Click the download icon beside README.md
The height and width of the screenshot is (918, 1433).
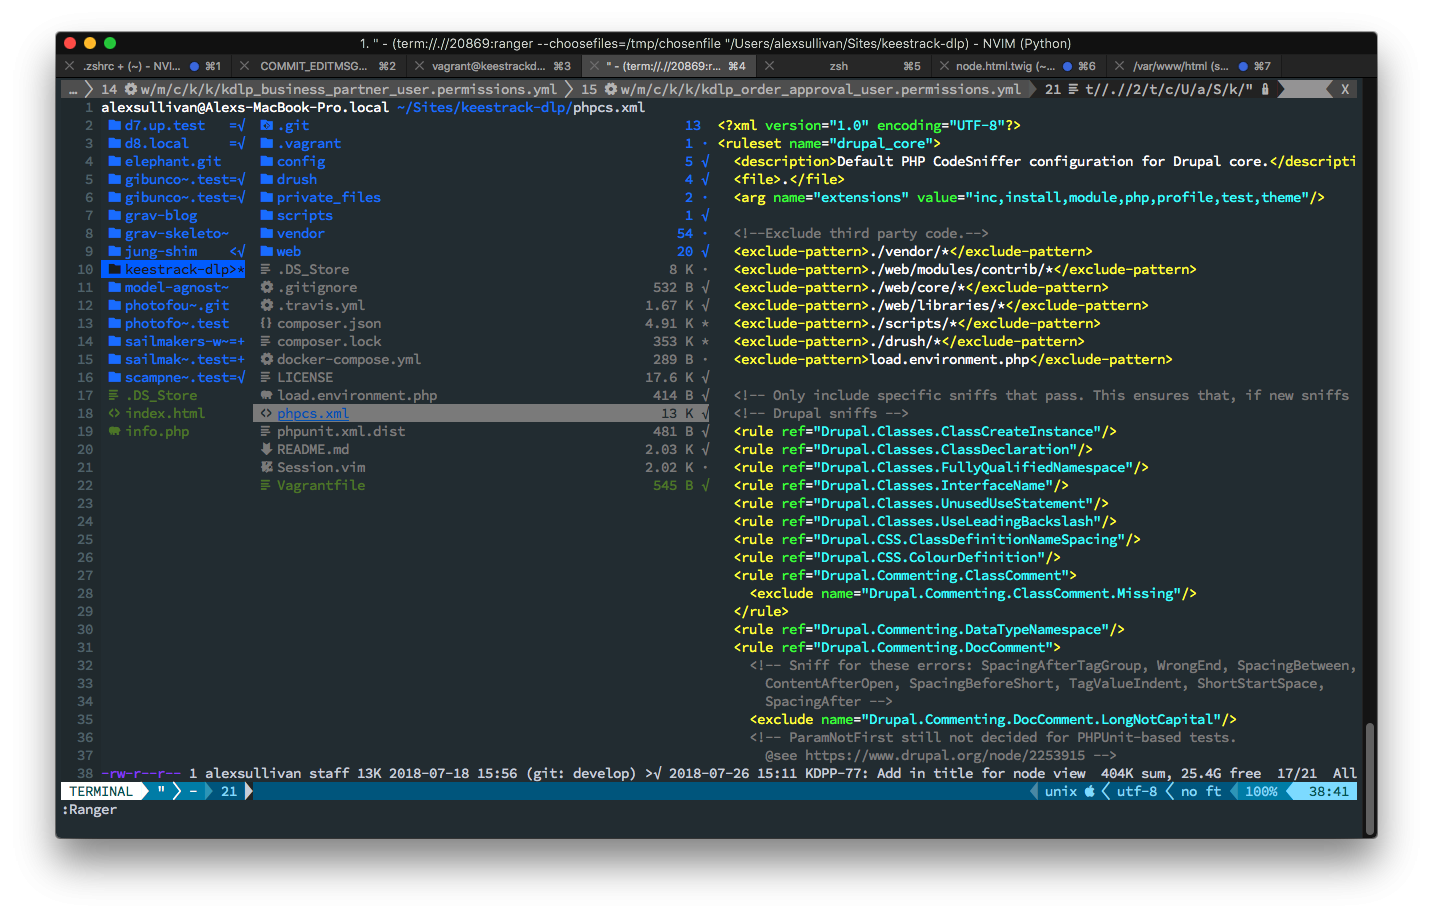(x=267, y=449)
